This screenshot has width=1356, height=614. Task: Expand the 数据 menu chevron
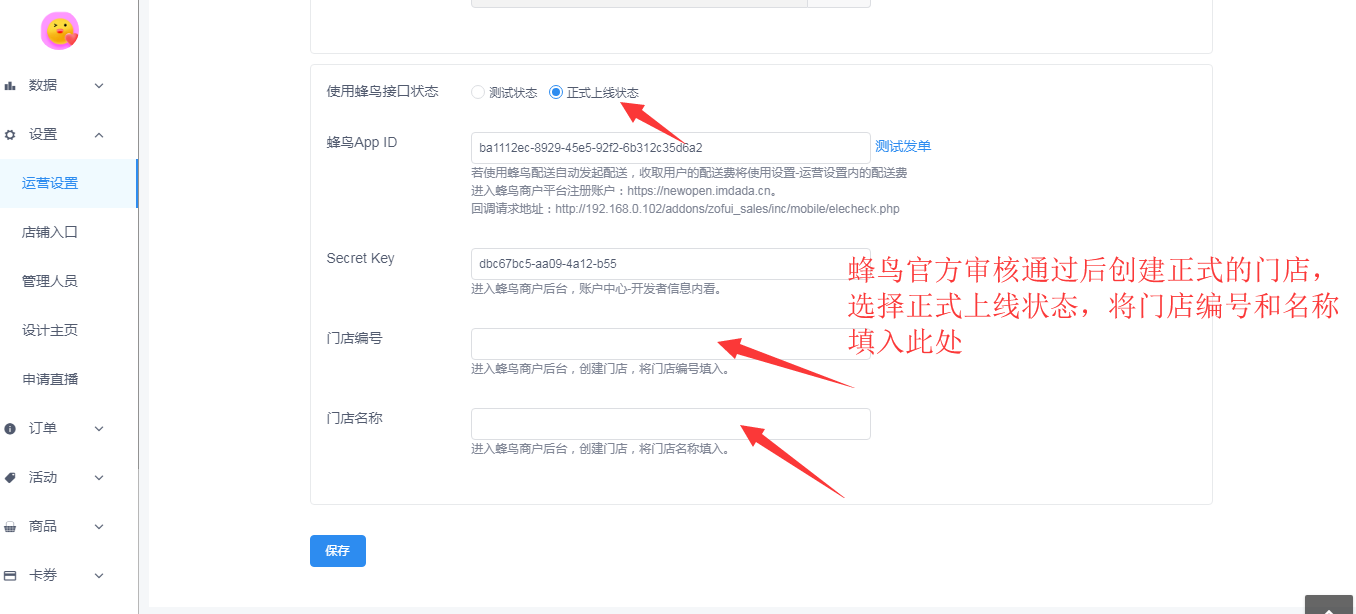tap(99, 86)
